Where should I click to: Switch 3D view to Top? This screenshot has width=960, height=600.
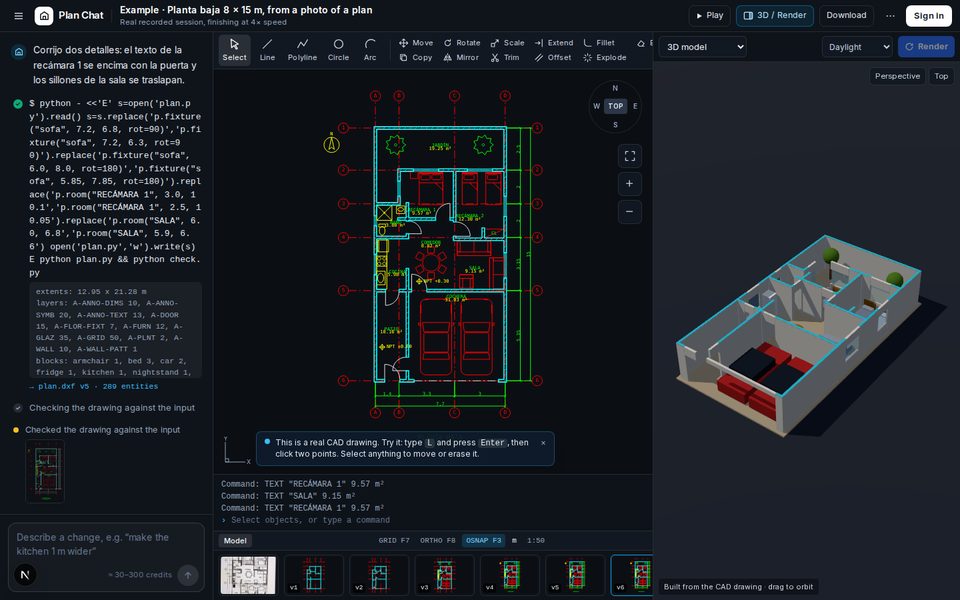click(941, 76)
